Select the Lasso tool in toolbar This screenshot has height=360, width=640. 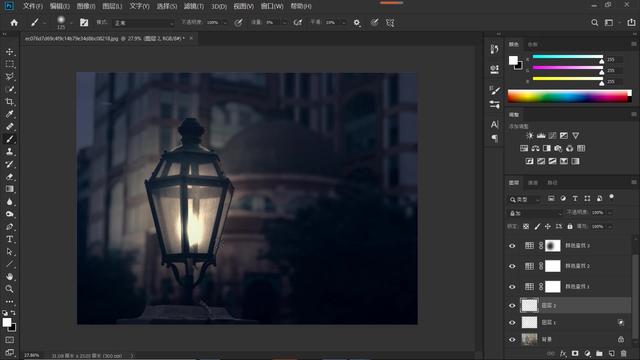[9, 77]
